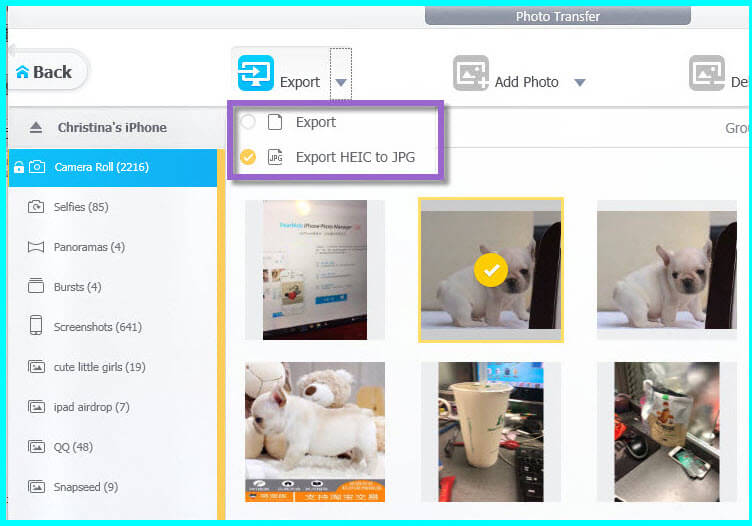Open Bursts (4) album
This screenshot has height=526, width=752.
tap(113, 287)
